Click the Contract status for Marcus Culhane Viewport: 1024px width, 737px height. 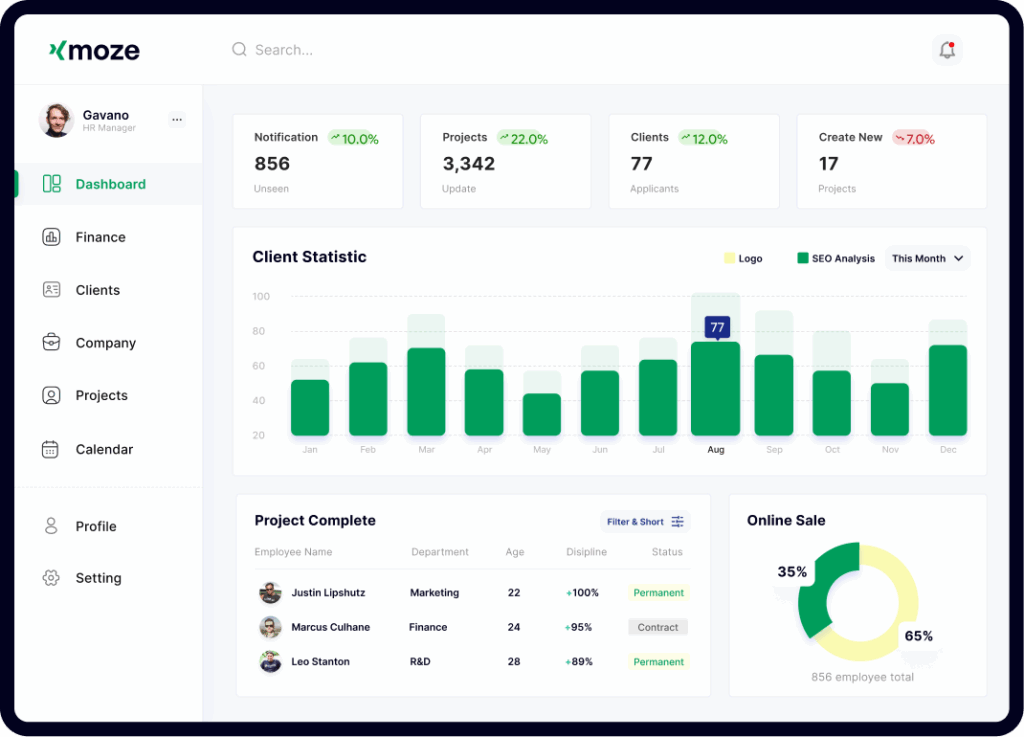click(658, 628)
